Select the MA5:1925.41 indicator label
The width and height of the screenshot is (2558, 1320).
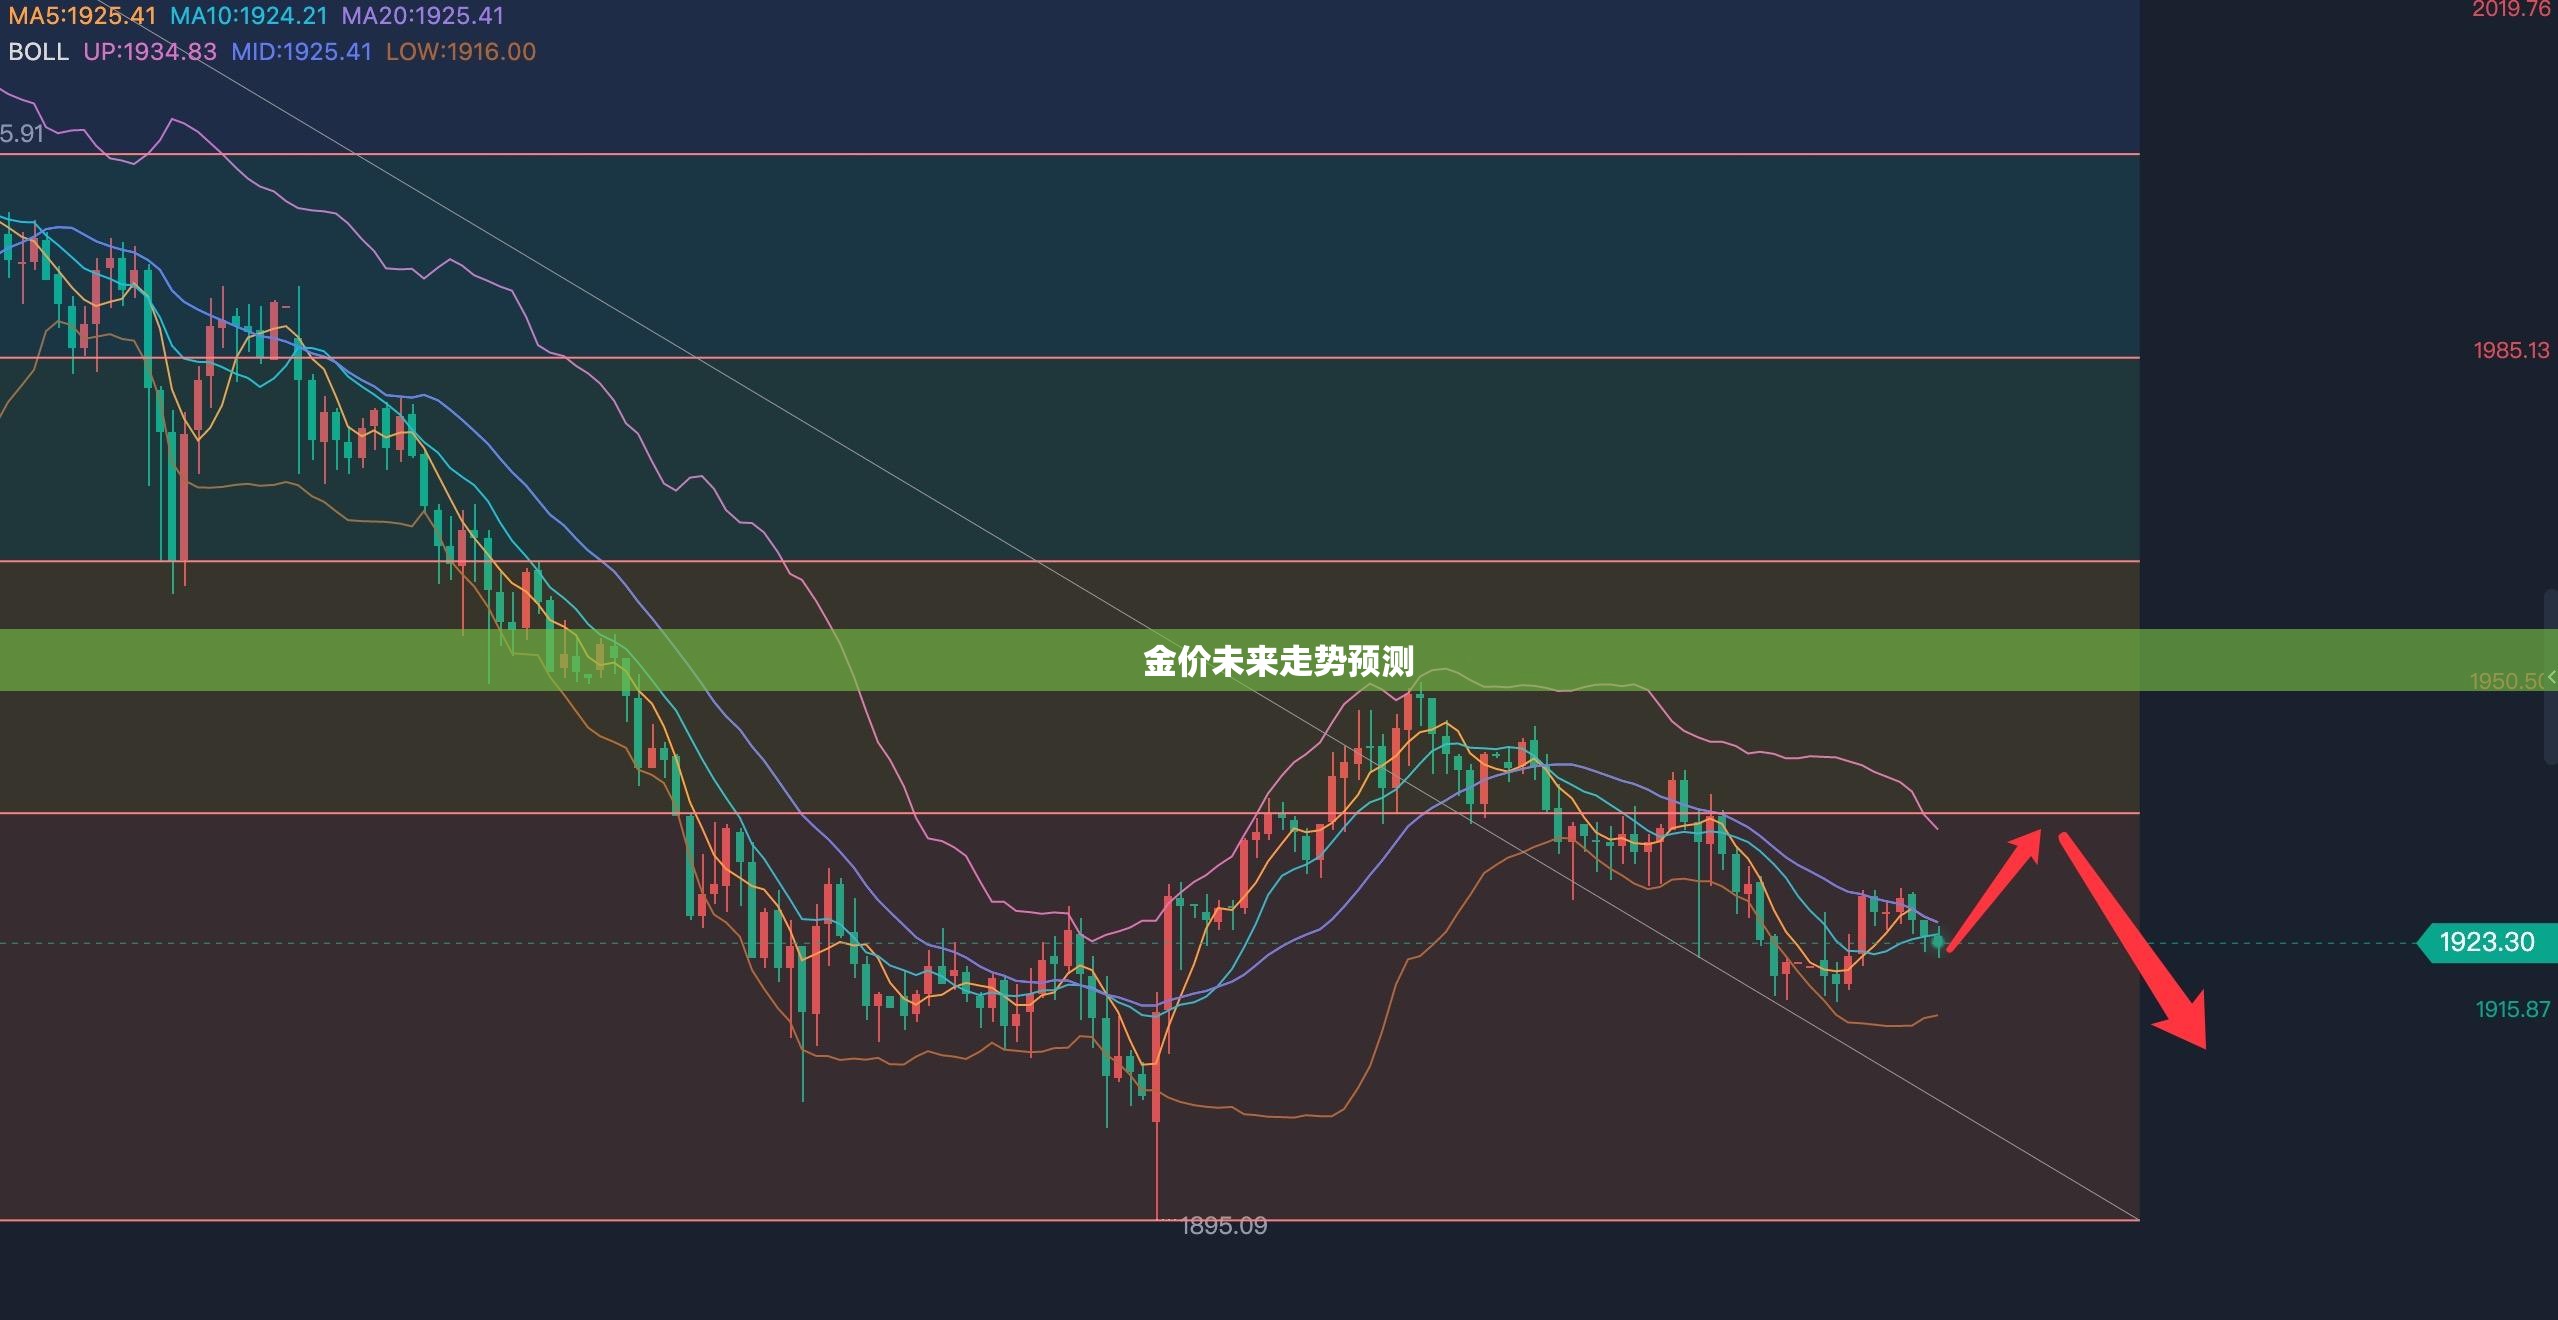(x=82, y=16)
